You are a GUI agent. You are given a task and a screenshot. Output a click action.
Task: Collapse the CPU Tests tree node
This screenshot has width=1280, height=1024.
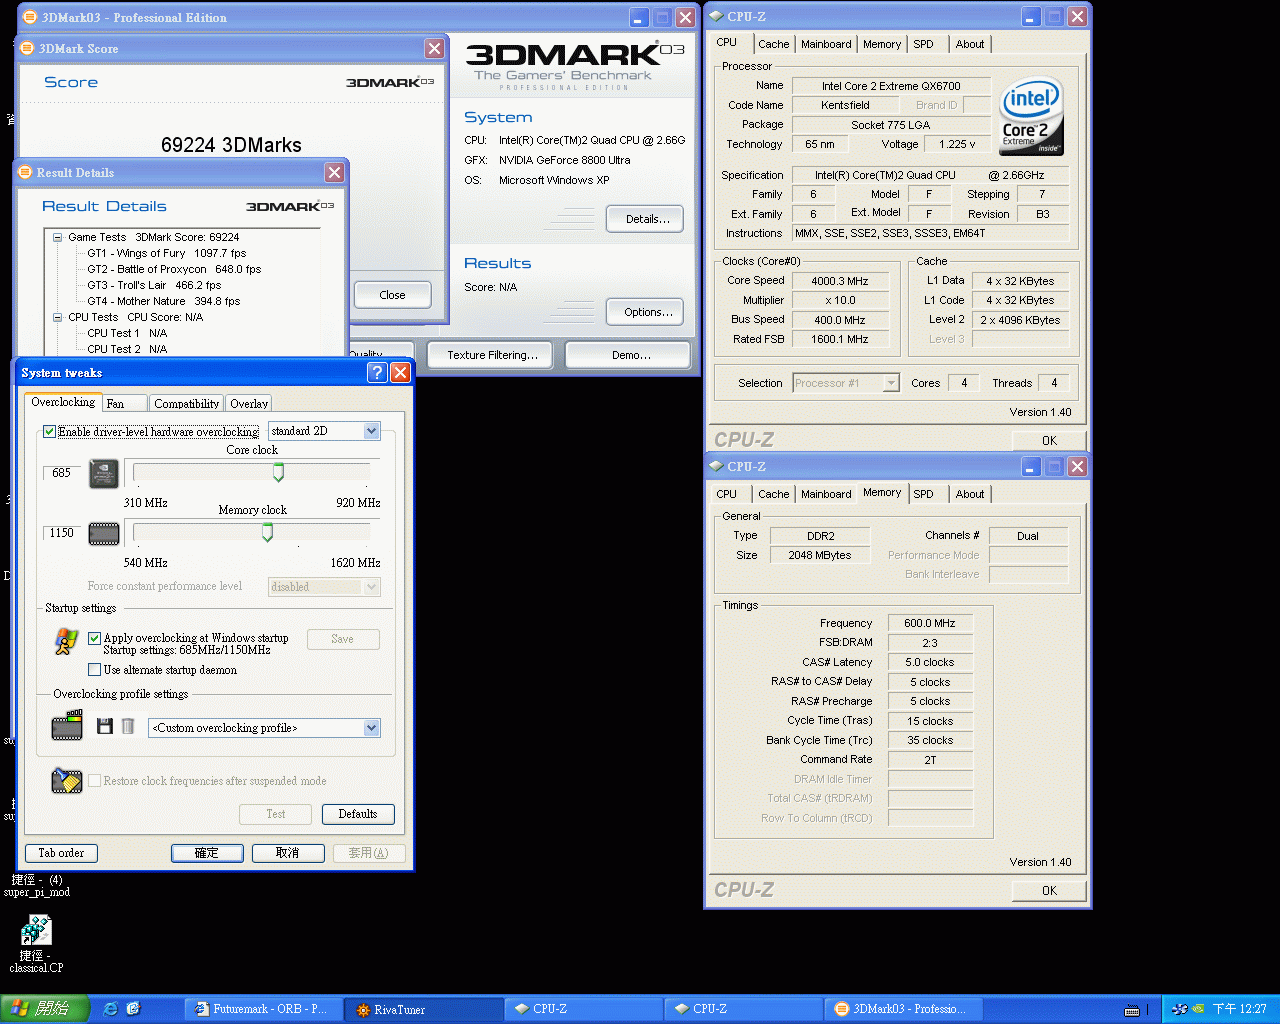[x=58, y=318]
